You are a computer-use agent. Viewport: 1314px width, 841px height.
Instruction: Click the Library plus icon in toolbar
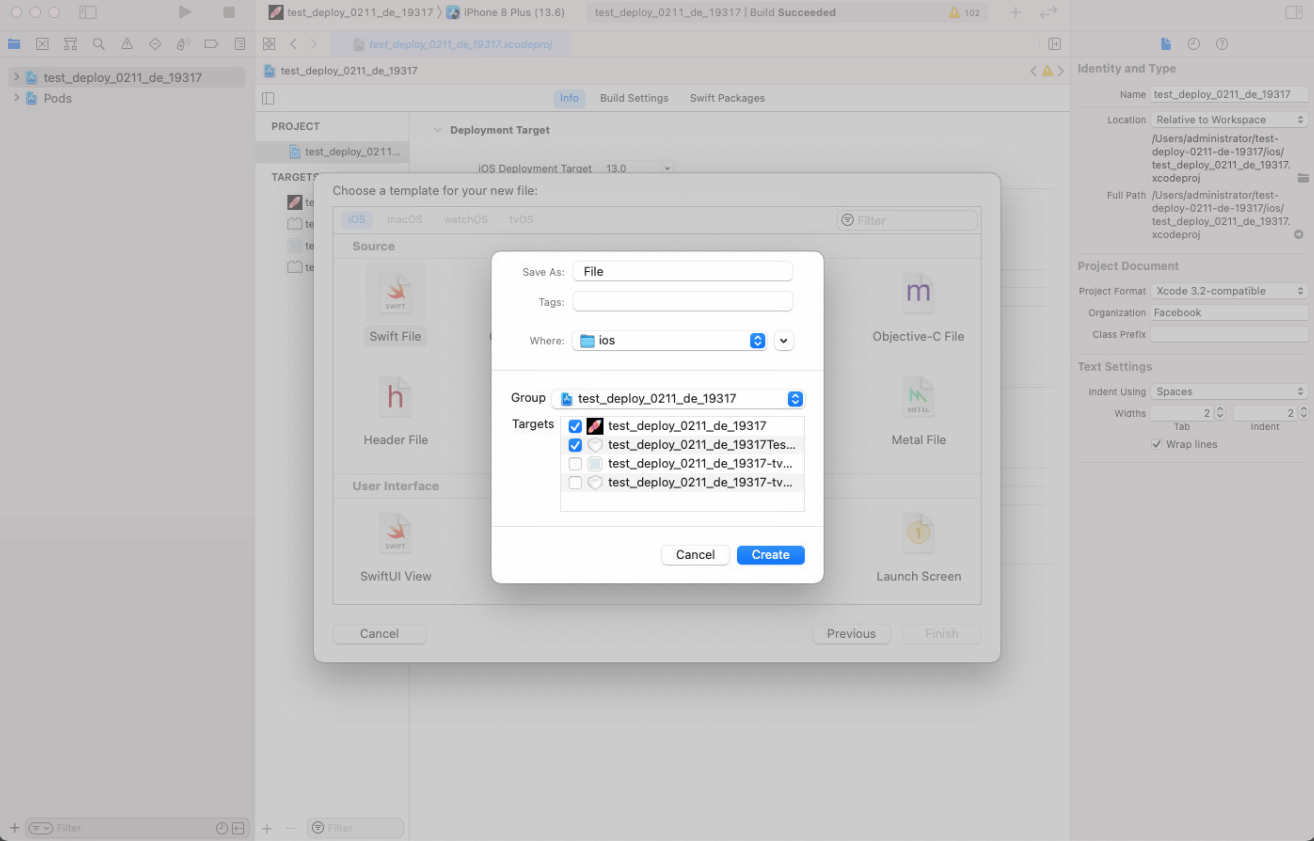pos(1016,12)
